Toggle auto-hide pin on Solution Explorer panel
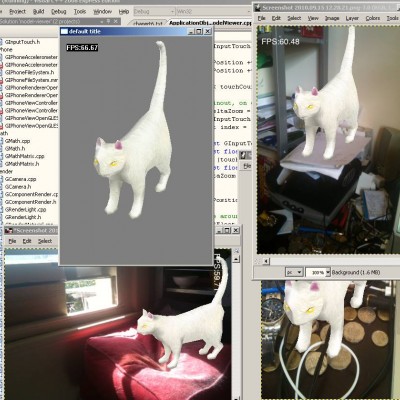The image size is (400, 400). [109, 21]
